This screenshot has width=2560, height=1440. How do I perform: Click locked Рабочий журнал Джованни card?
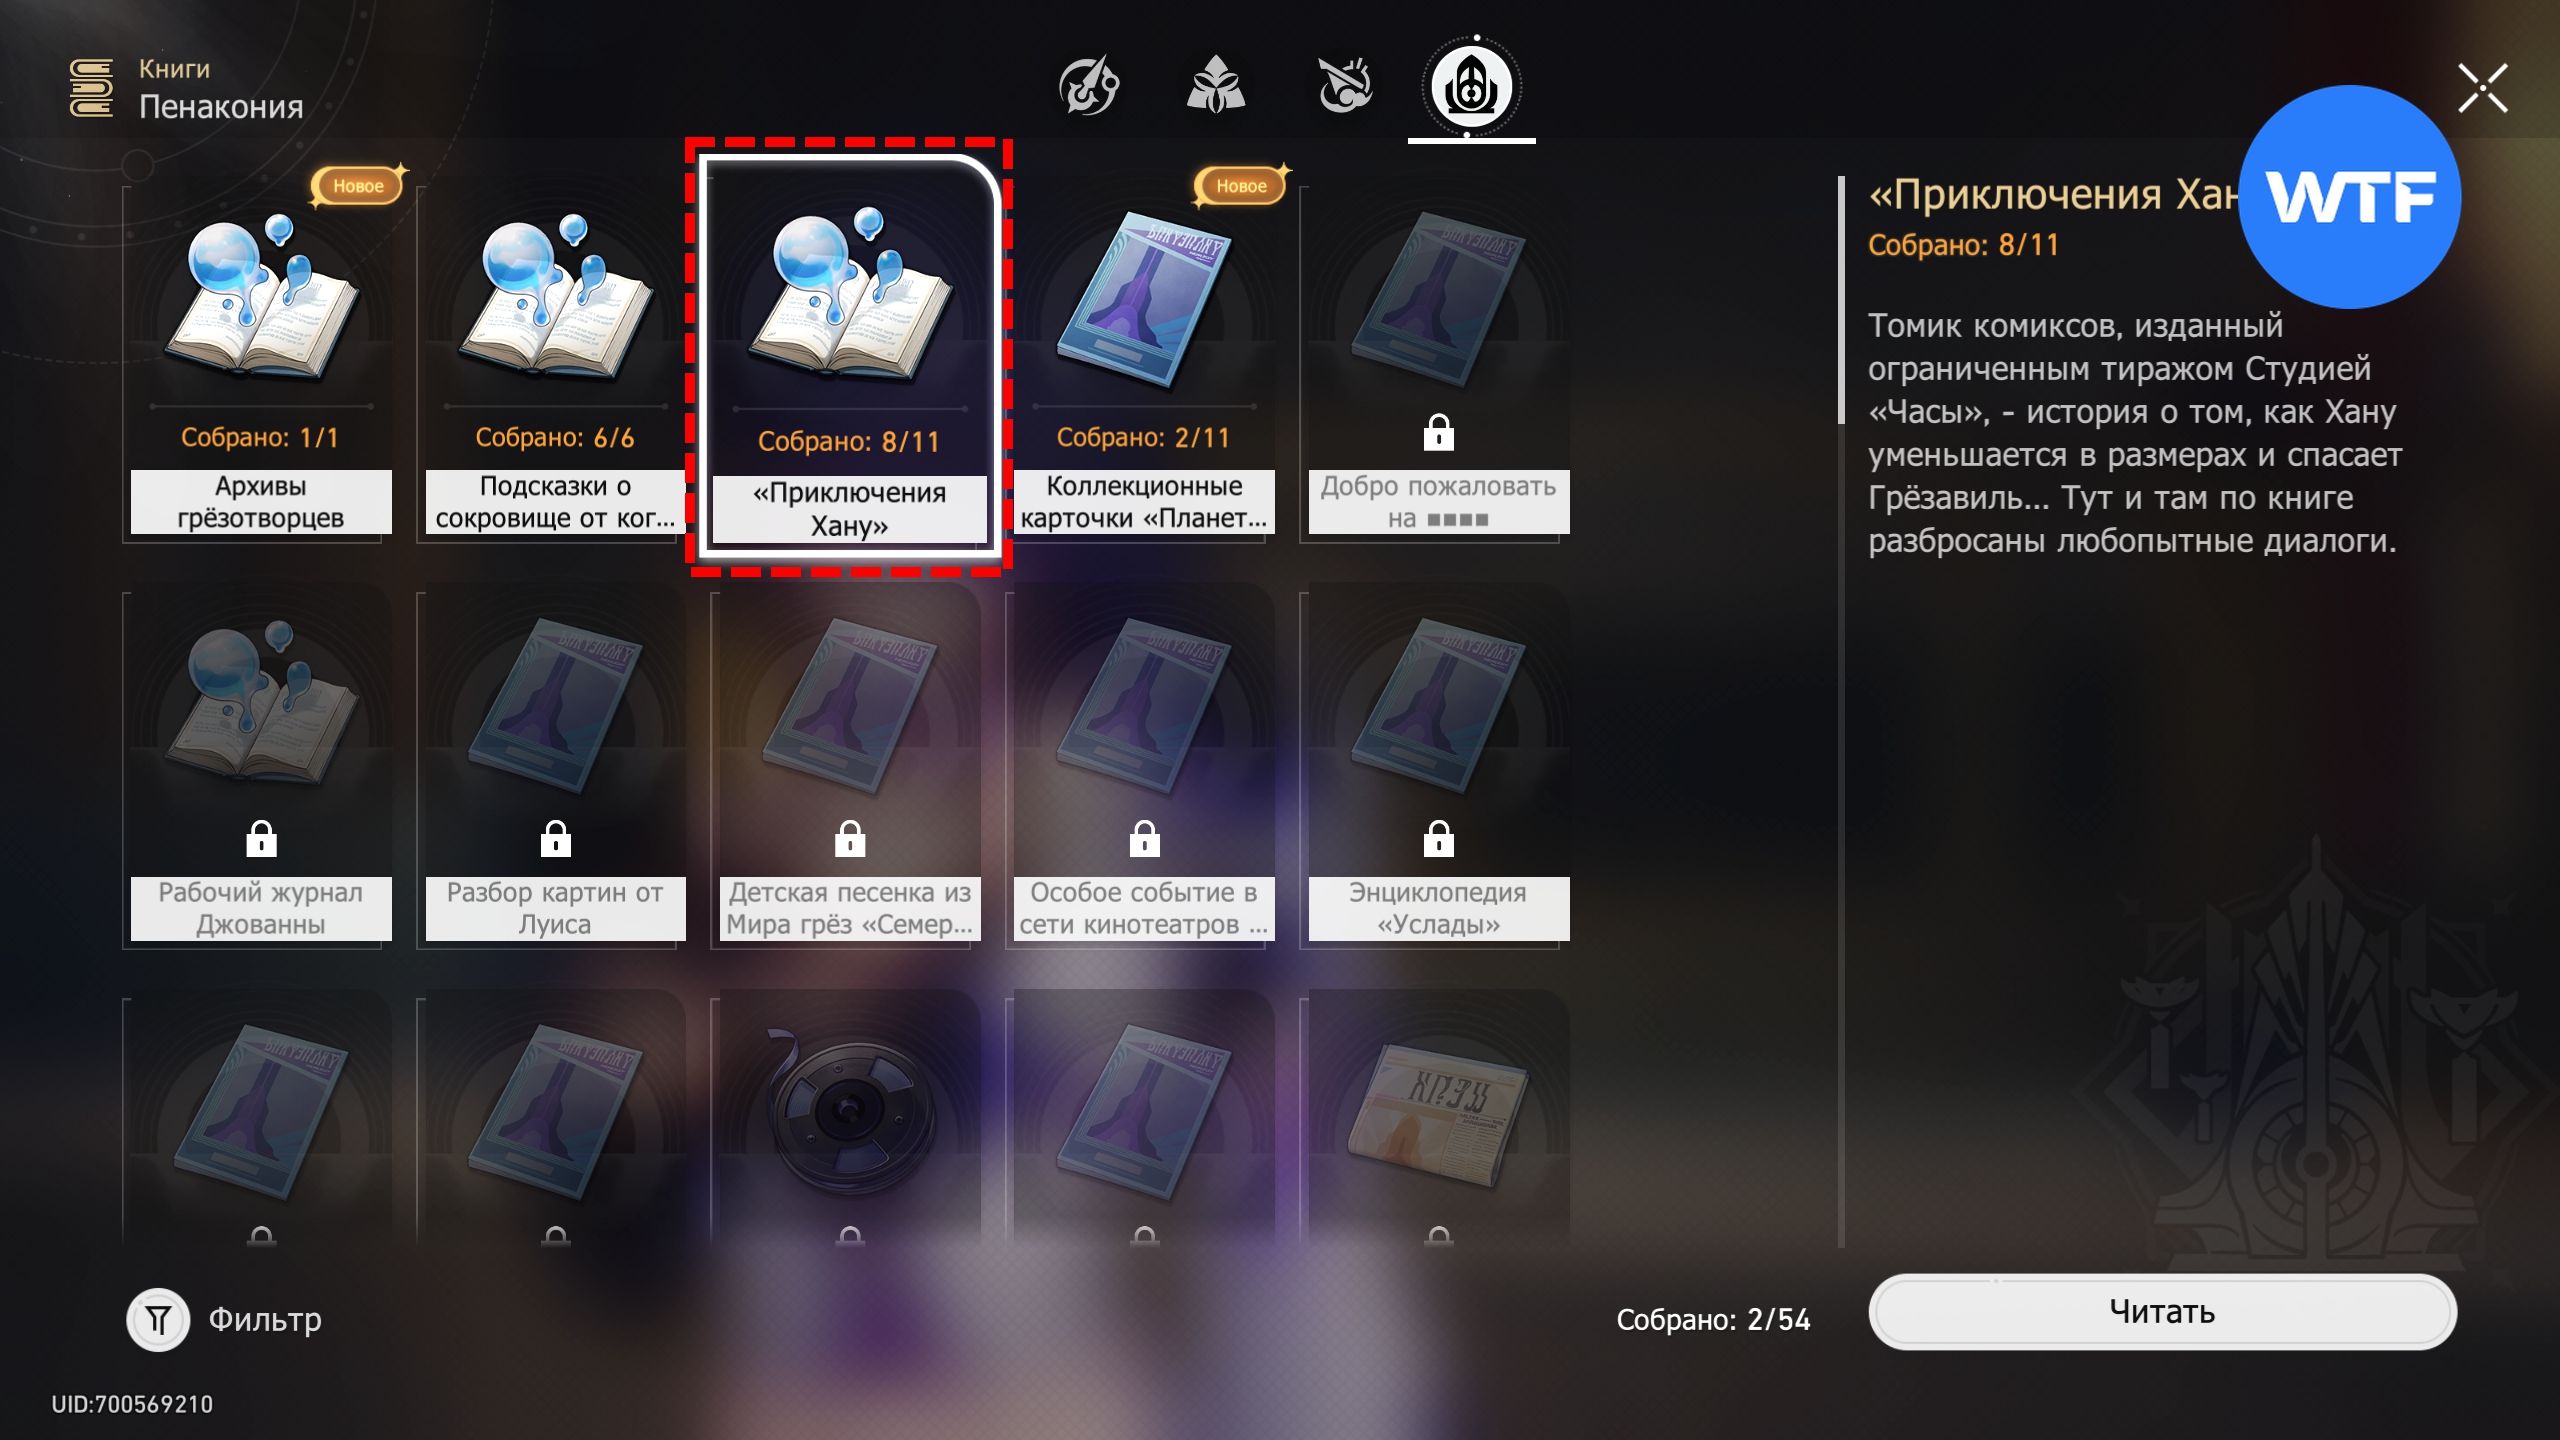(x=260, y=767)
